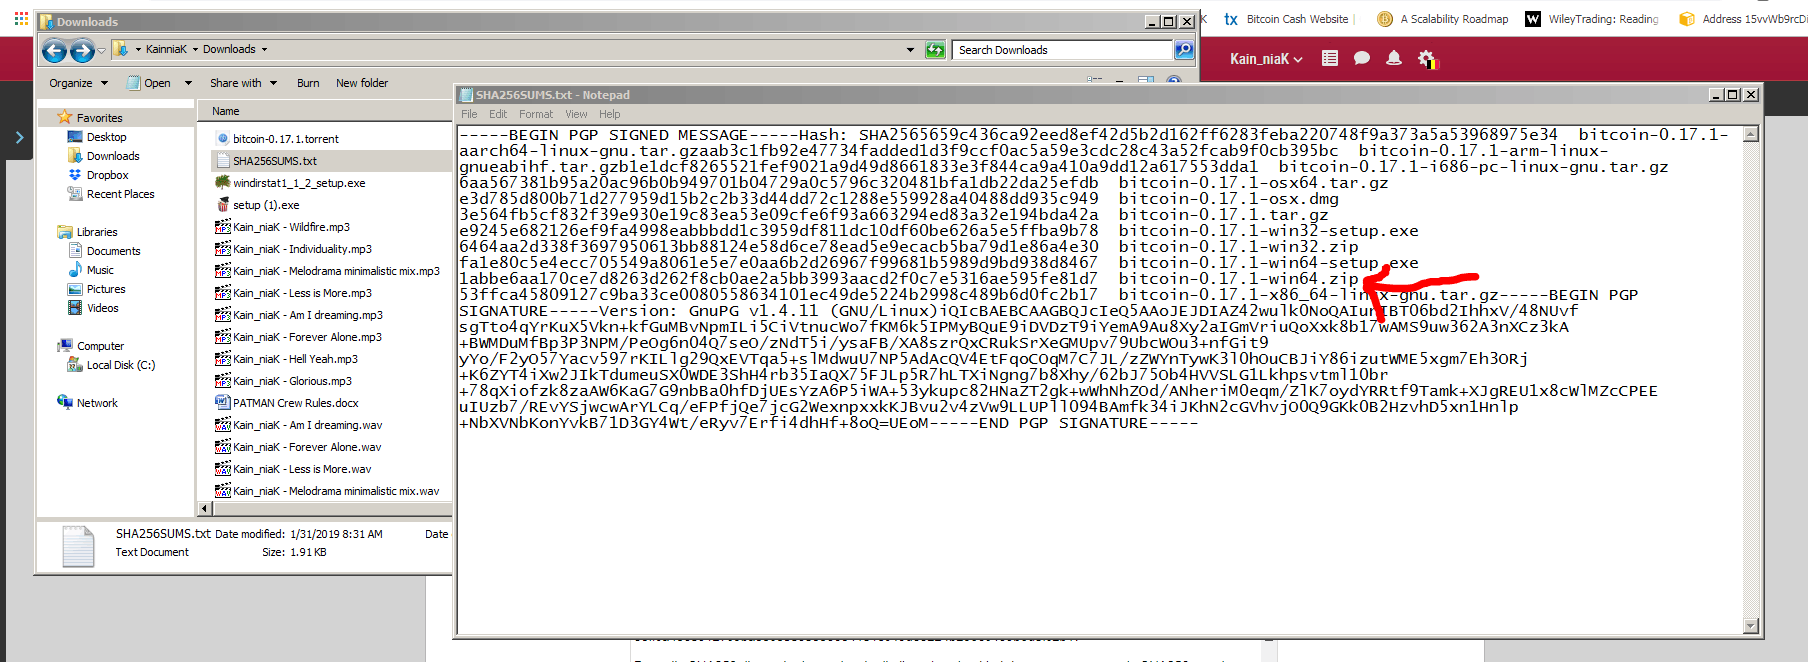Viewport: 1808px width, 662px height.
Task: Expand KainniaK breadcrumb arrow
Action: click(x=195, y=49)
